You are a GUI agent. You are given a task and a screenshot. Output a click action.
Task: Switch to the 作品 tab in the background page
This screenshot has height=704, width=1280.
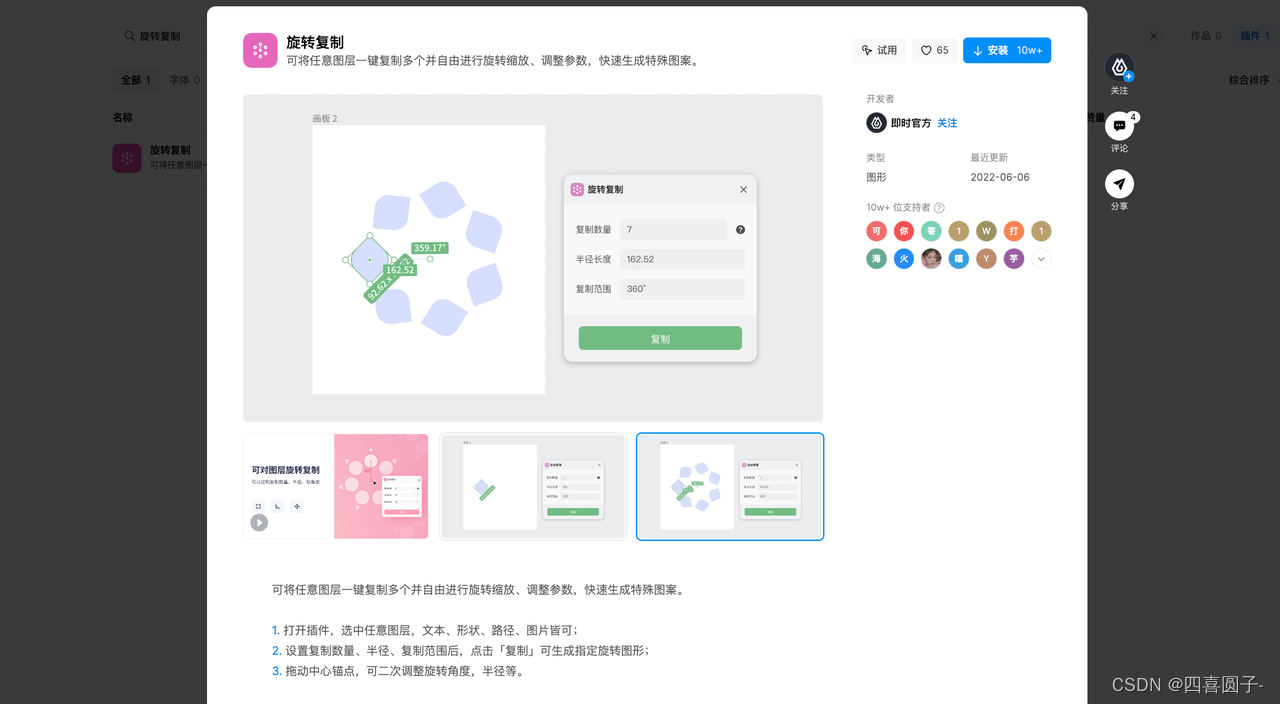click(1206, 36)
